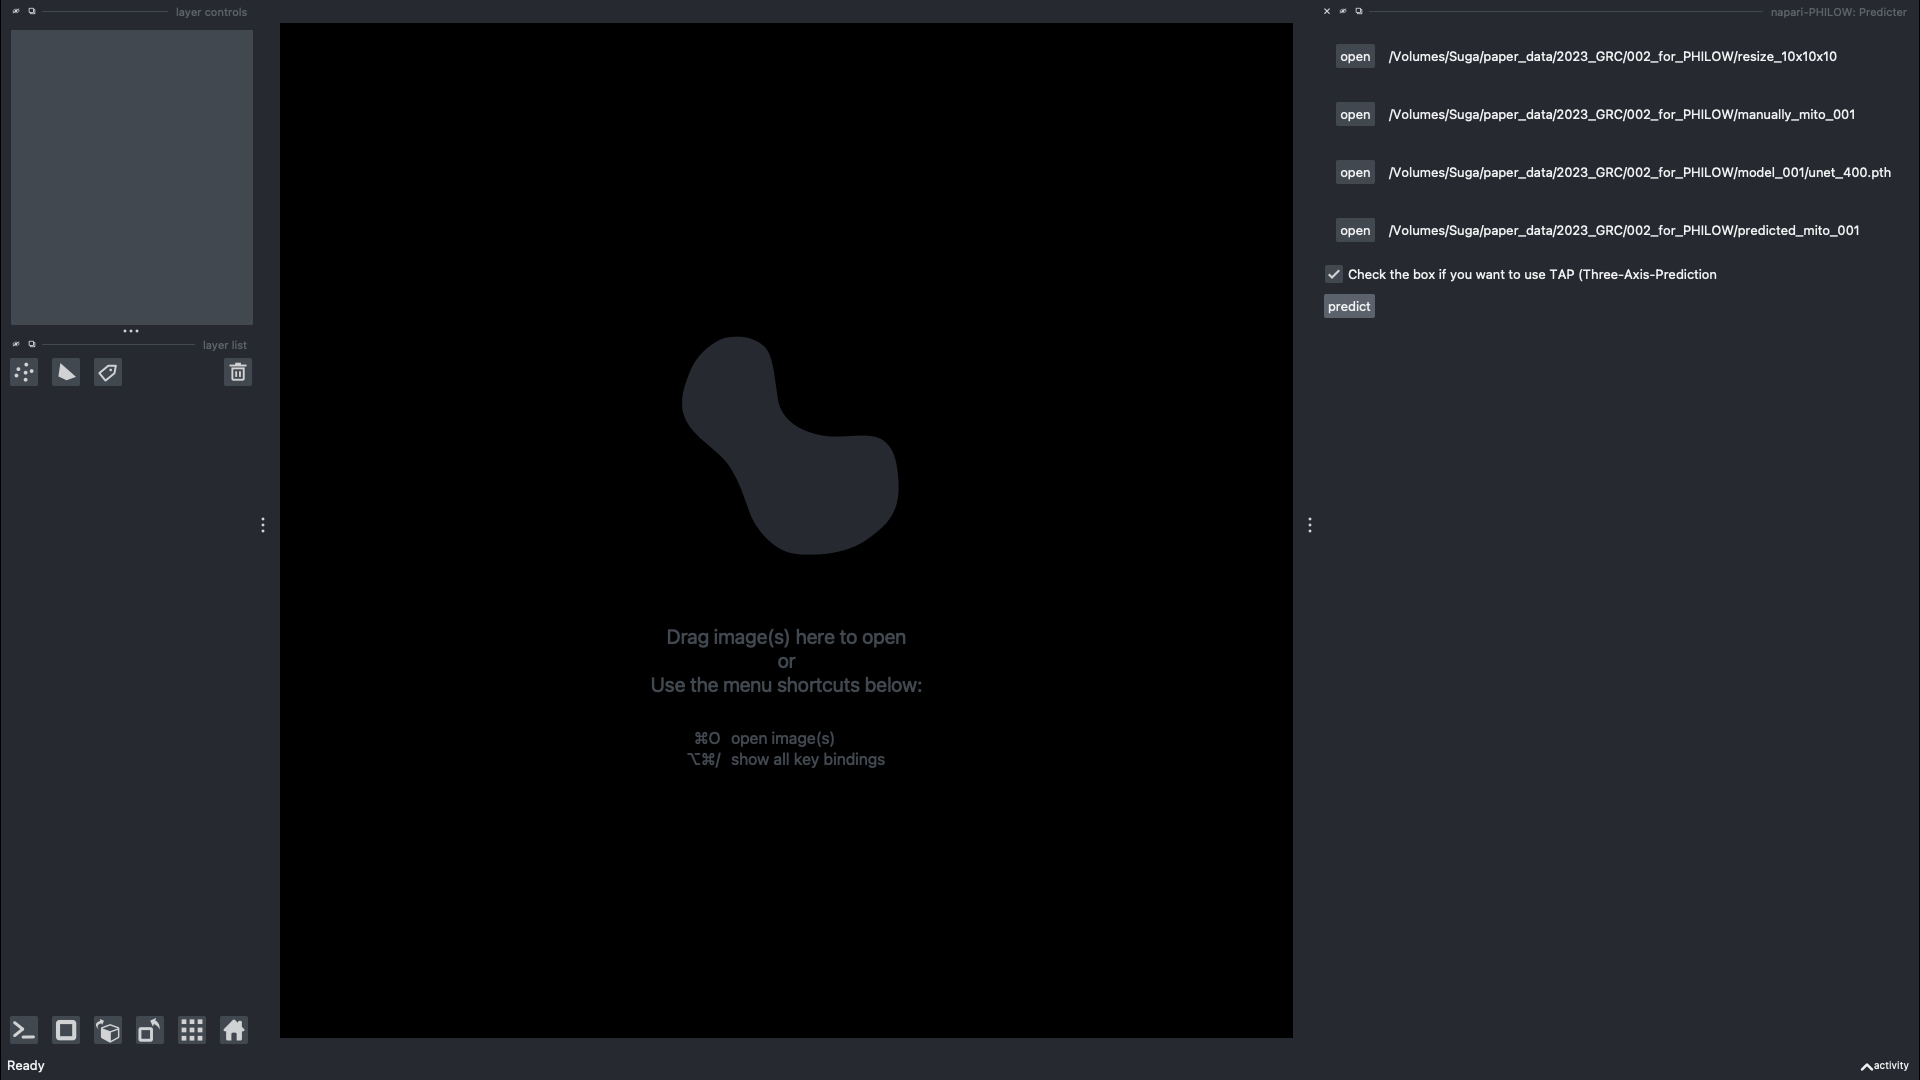This screenshot has width=1920, height=1080.
Task: Reset view with home icon
Action: pos(234,1031)
